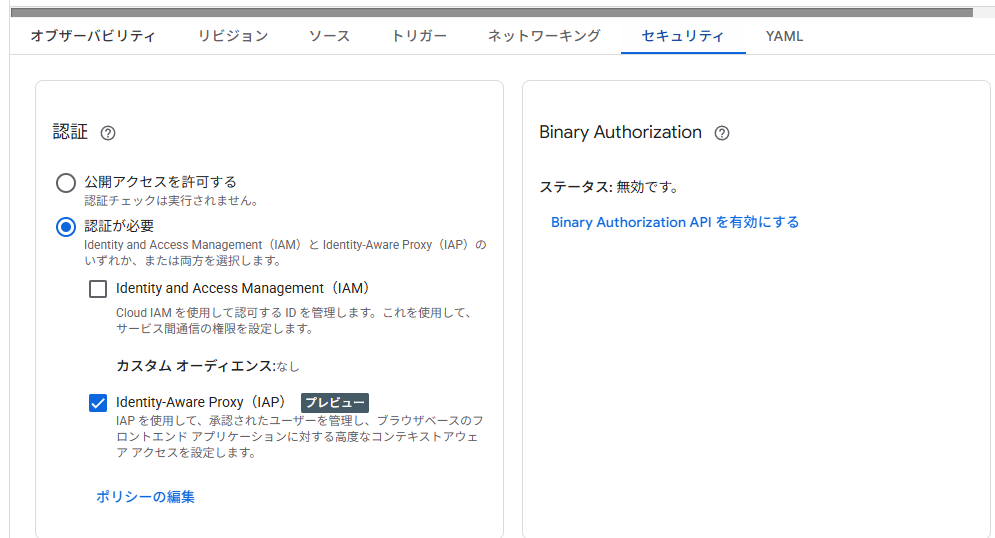This screenshot has height=538, width=995.
Task: Click the ステータス: 無効です text
Action: [x=608, y=187]
